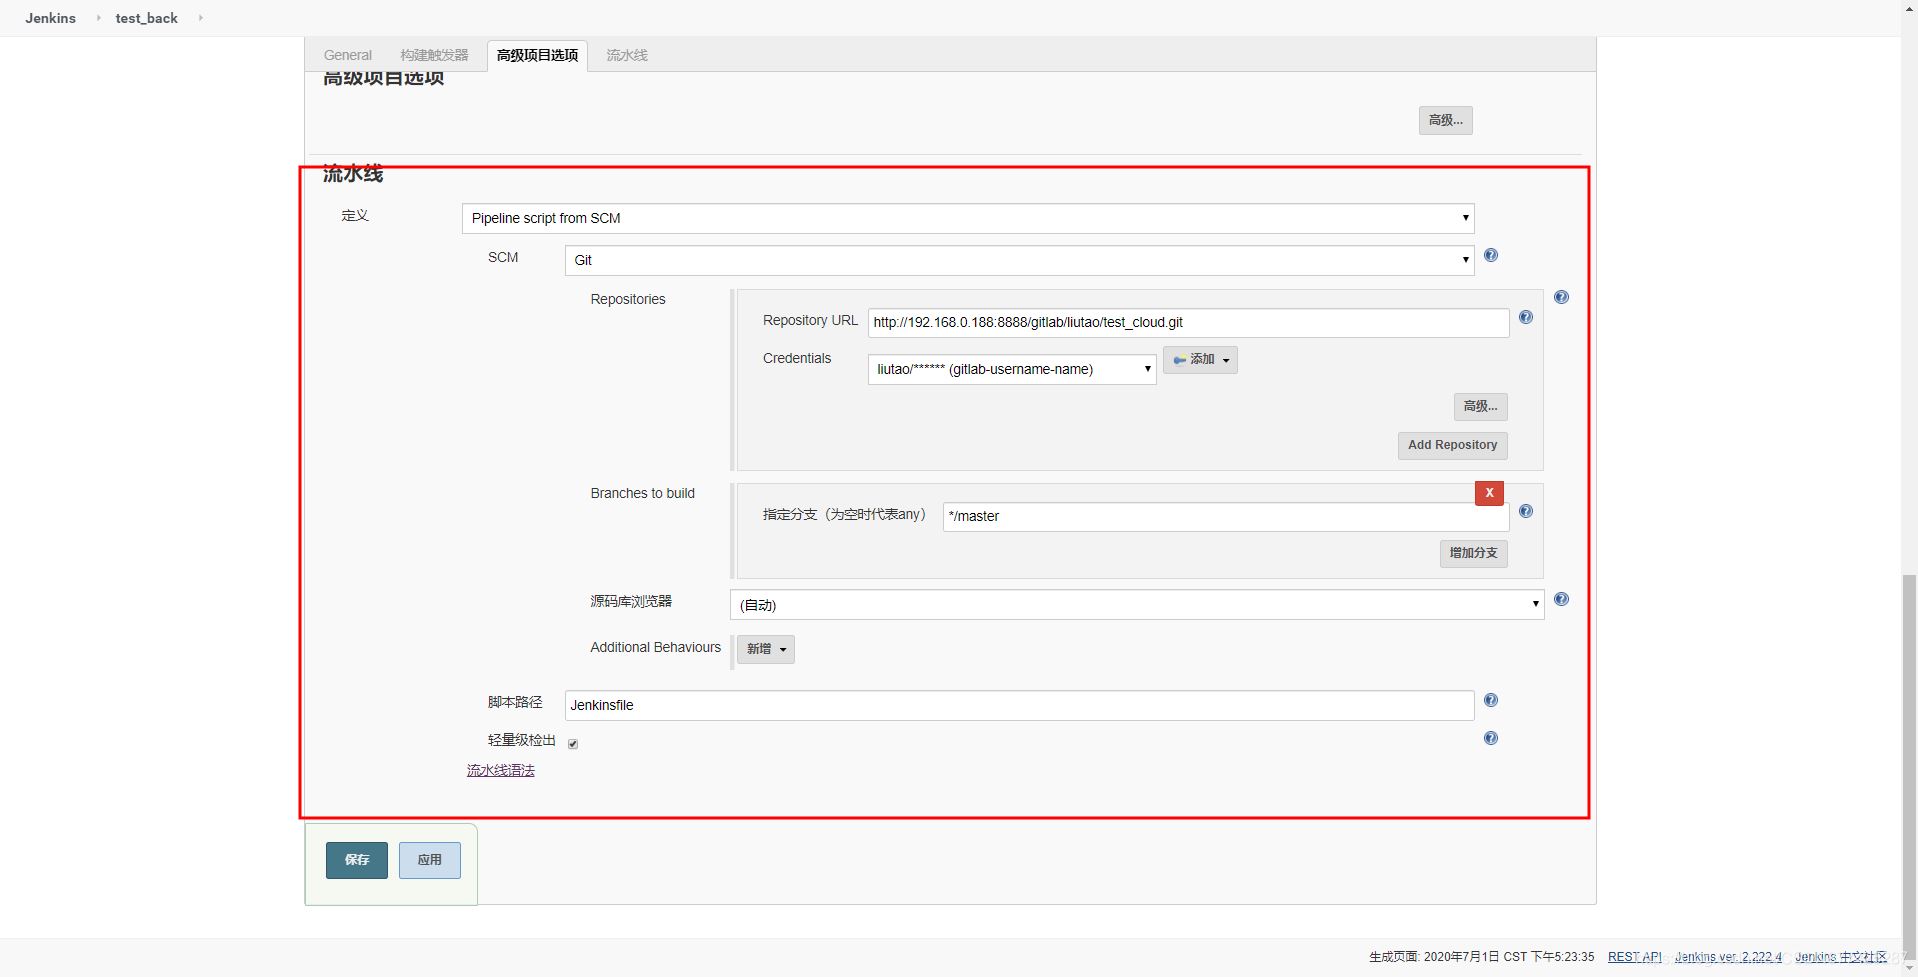Click the 保存 button
Screen dimensions: 1918x977
(x=356, y=860)
